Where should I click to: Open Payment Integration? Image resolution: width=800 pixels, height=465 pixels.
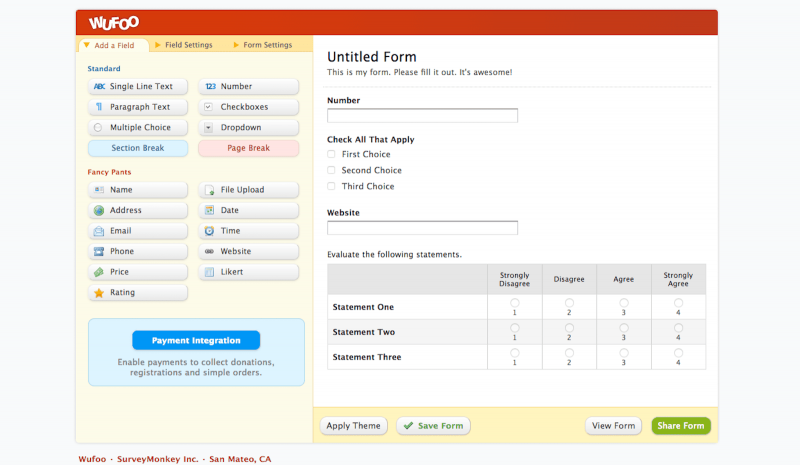(x=196, y=340)
